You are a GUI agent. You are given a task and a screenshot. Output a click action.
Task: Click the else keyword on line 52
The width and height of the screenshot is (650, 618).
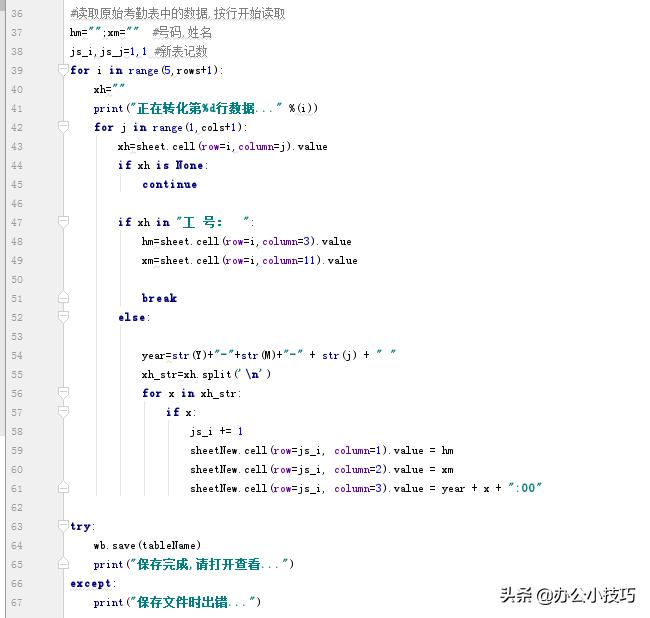(x=132, y=317)
